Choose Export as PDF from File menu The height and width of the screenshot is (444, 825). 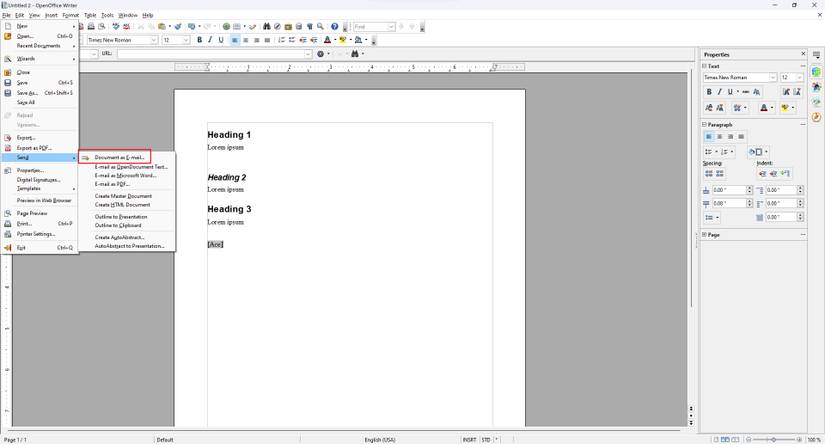(x=33, y=148)
